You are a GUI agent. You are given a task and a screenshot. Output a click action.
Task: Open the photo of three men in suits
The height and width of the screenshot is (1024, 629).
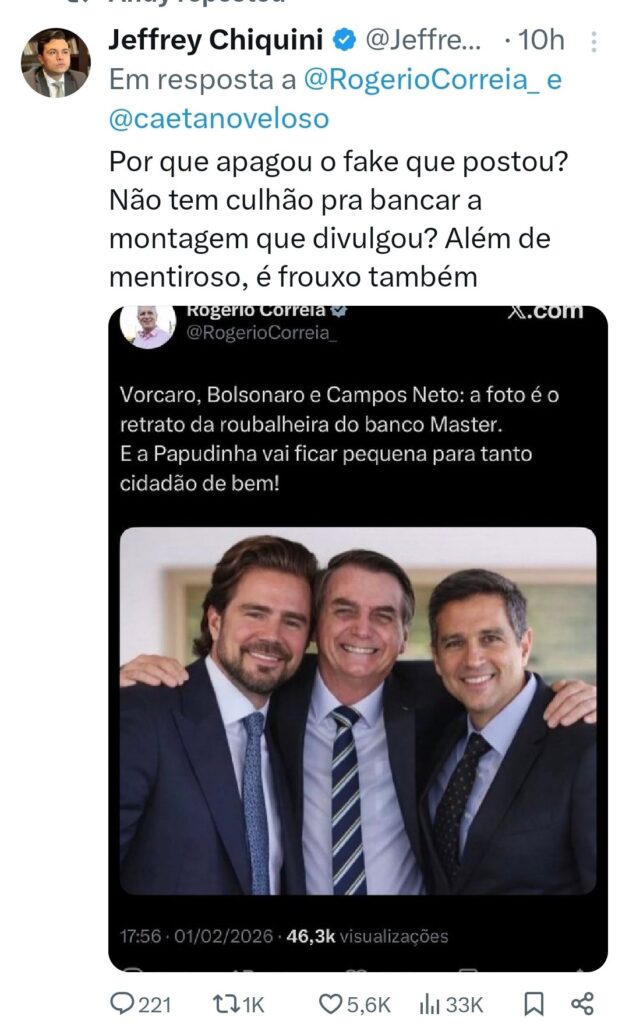click(x=358, y=710)
